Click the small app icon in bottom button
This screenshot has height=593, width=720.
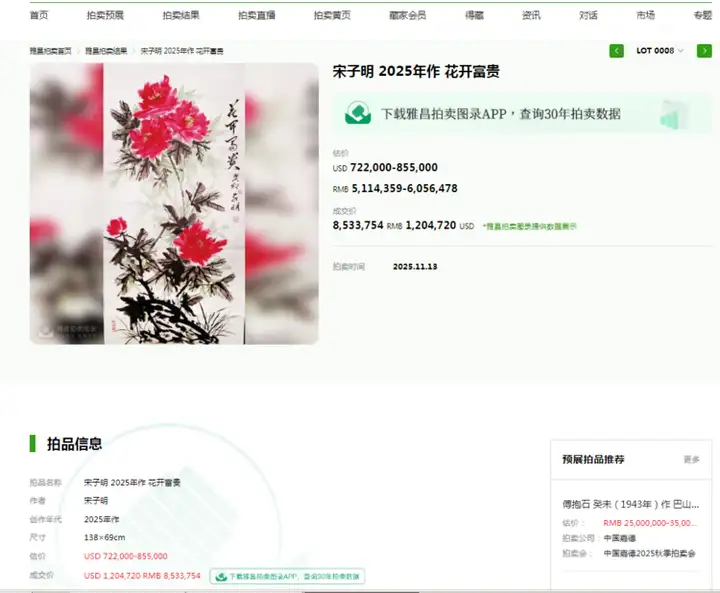coord(221,576)
